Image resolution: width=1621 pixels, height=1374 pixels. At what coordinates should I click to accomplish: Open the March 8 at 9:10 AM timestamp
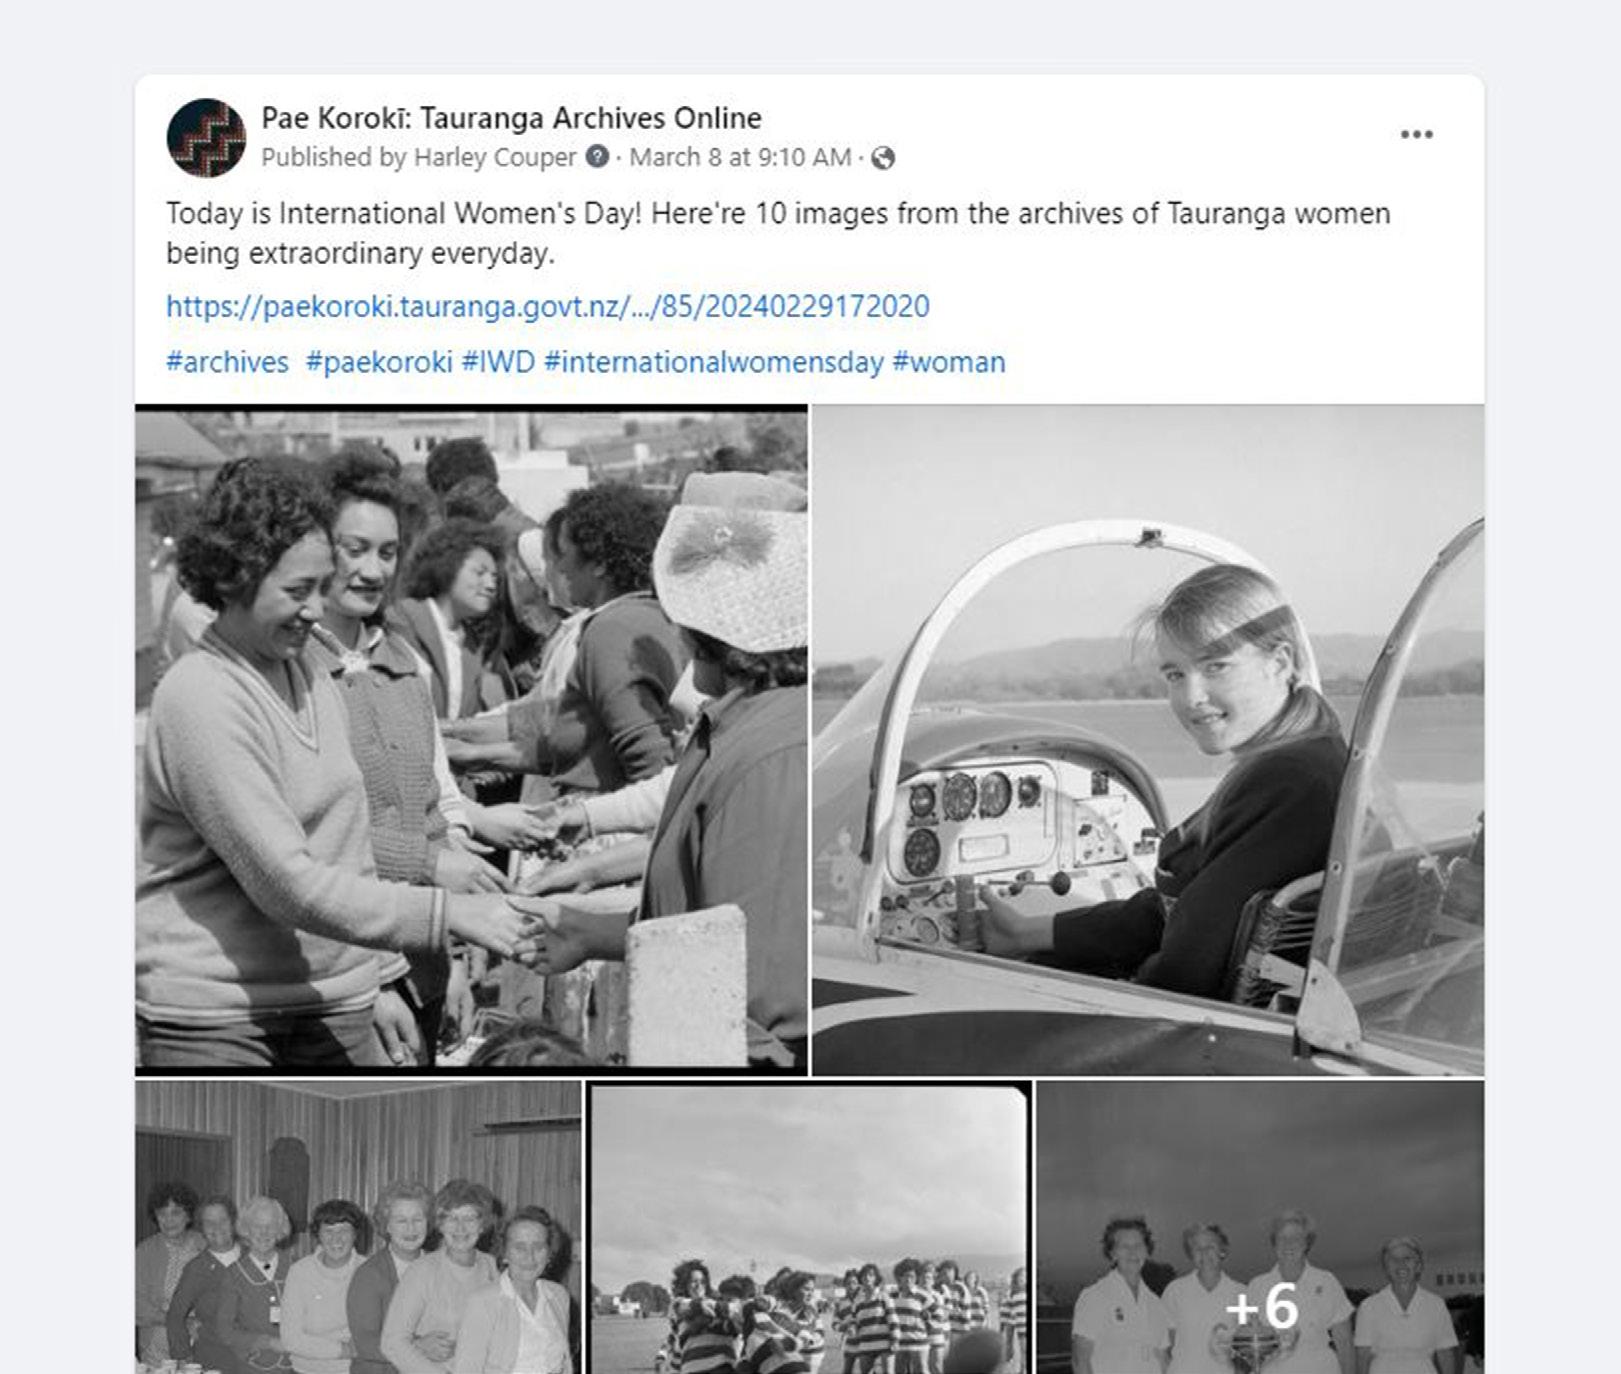pos(740,157)
